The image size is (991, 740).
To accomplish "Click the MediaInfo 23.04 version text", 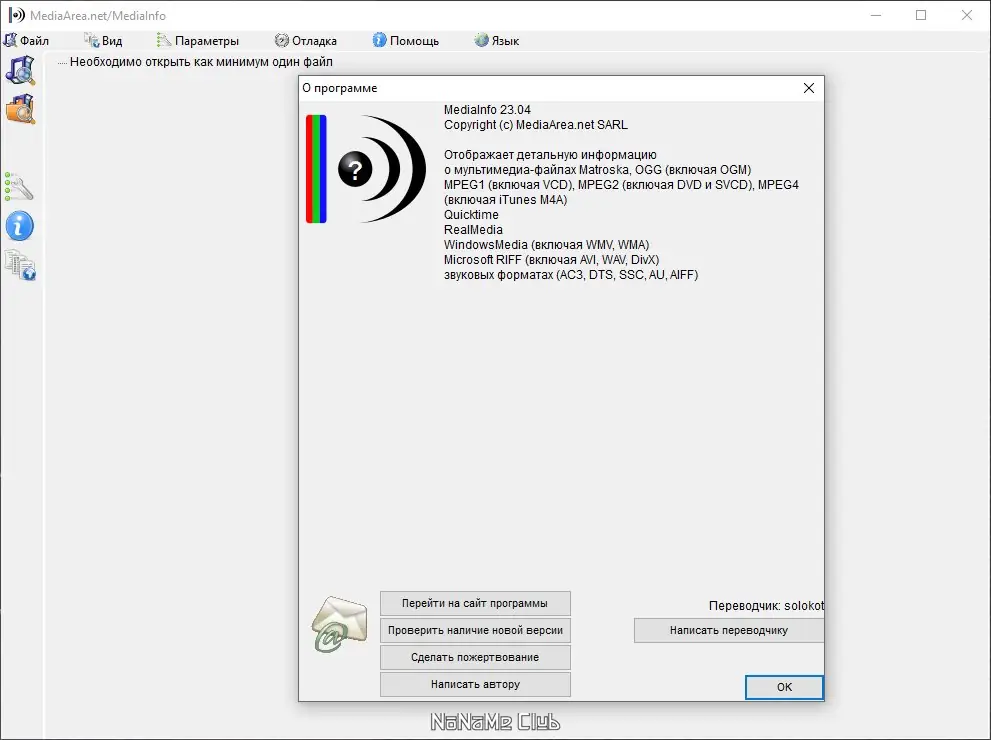I will (x=487, y=110).
